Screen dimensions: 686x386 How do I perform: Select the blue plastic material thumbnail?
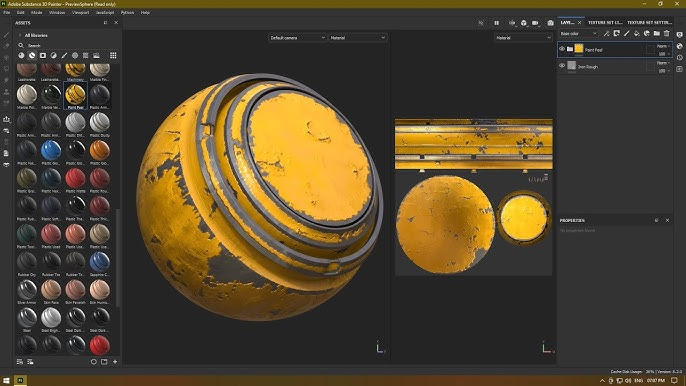click(51, 150)
